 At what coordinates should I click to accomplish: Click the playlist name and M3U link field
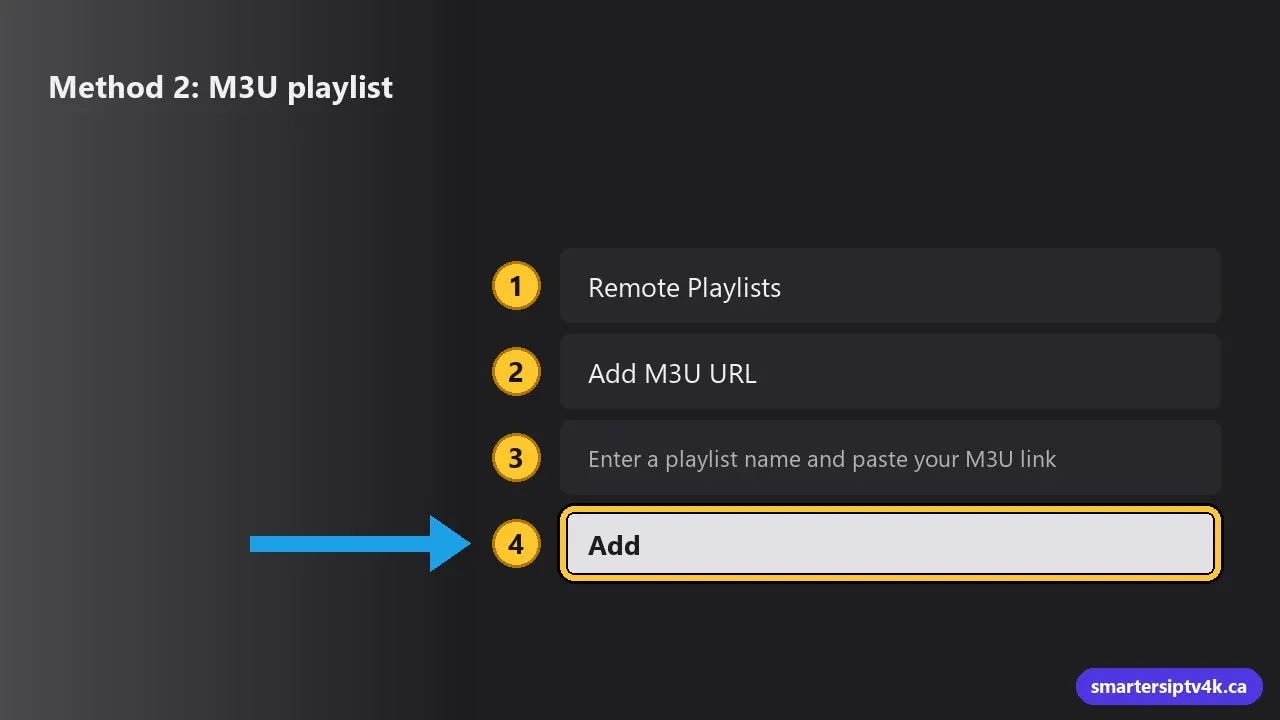[x=890, y=458]
